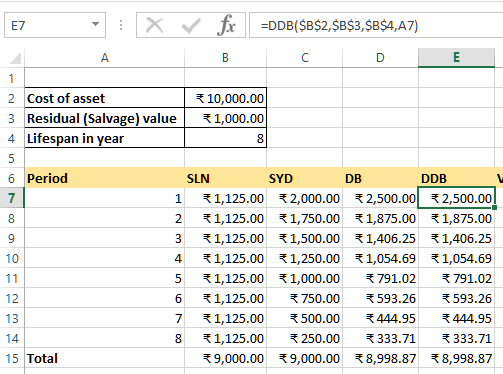Click into the formula bar DDB formula
Viewport: 503px width, 374px height.
coord(376,25)
